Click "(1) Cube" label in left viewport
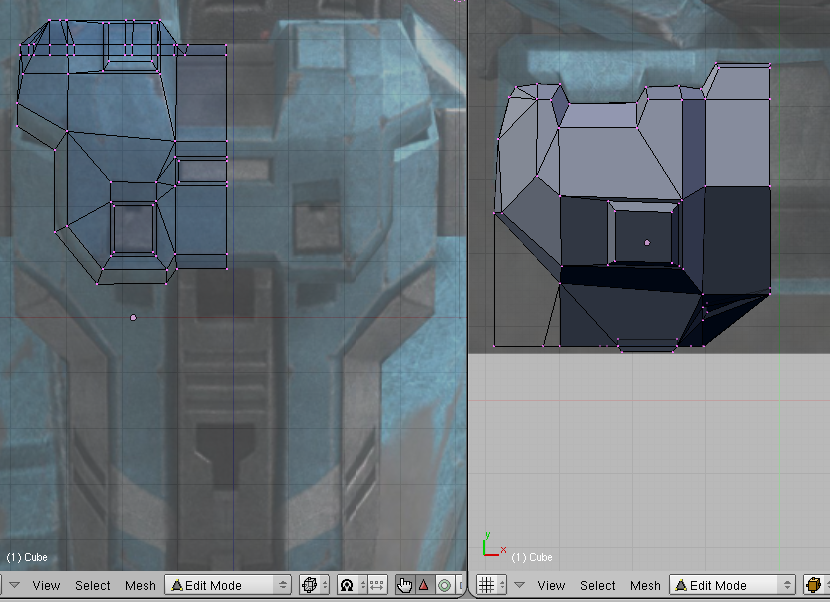This screenshot has width=830, height=602. tap(27, 557)
